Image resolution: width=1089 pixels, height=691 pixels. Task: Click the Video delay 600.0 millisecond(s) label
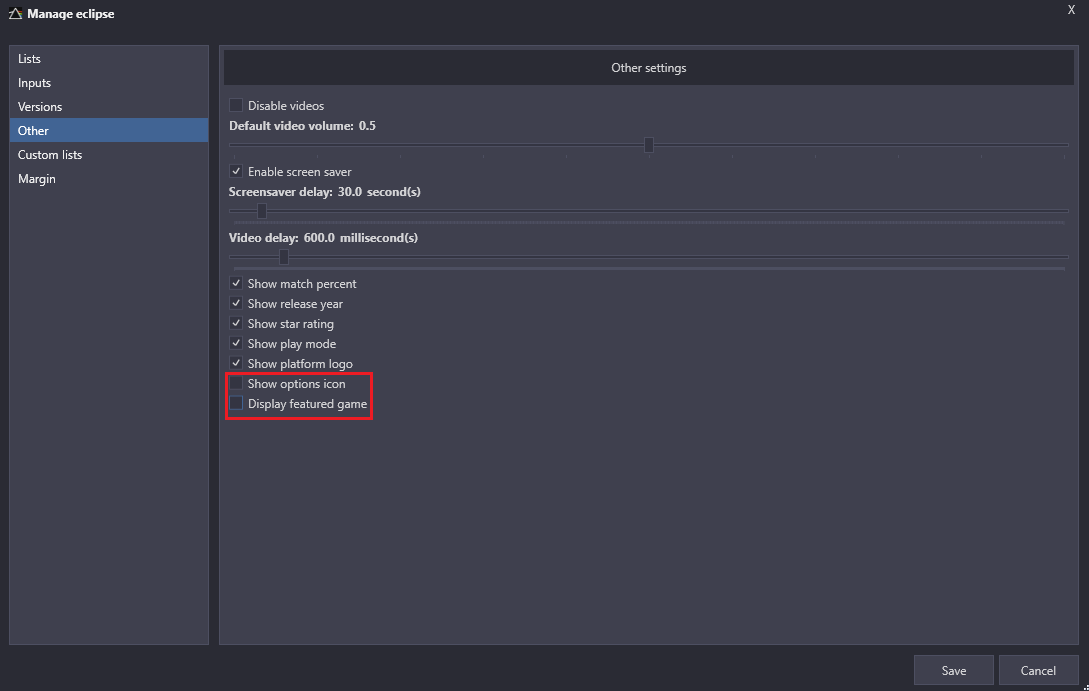323,238
